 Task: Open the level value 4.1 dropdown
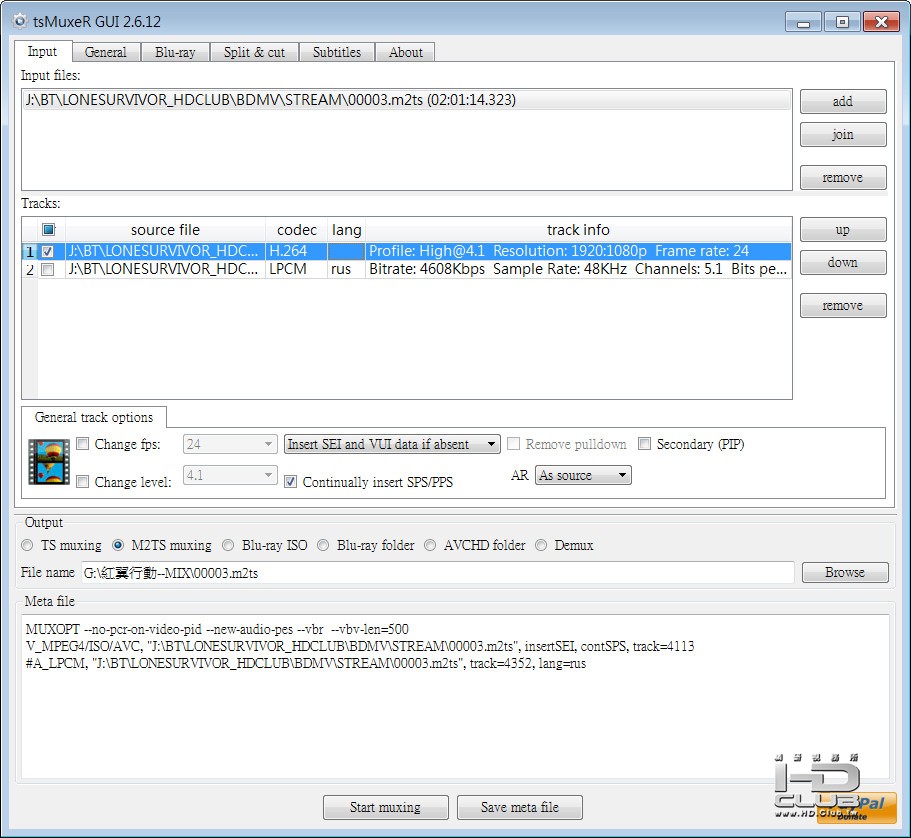[230, 475]
